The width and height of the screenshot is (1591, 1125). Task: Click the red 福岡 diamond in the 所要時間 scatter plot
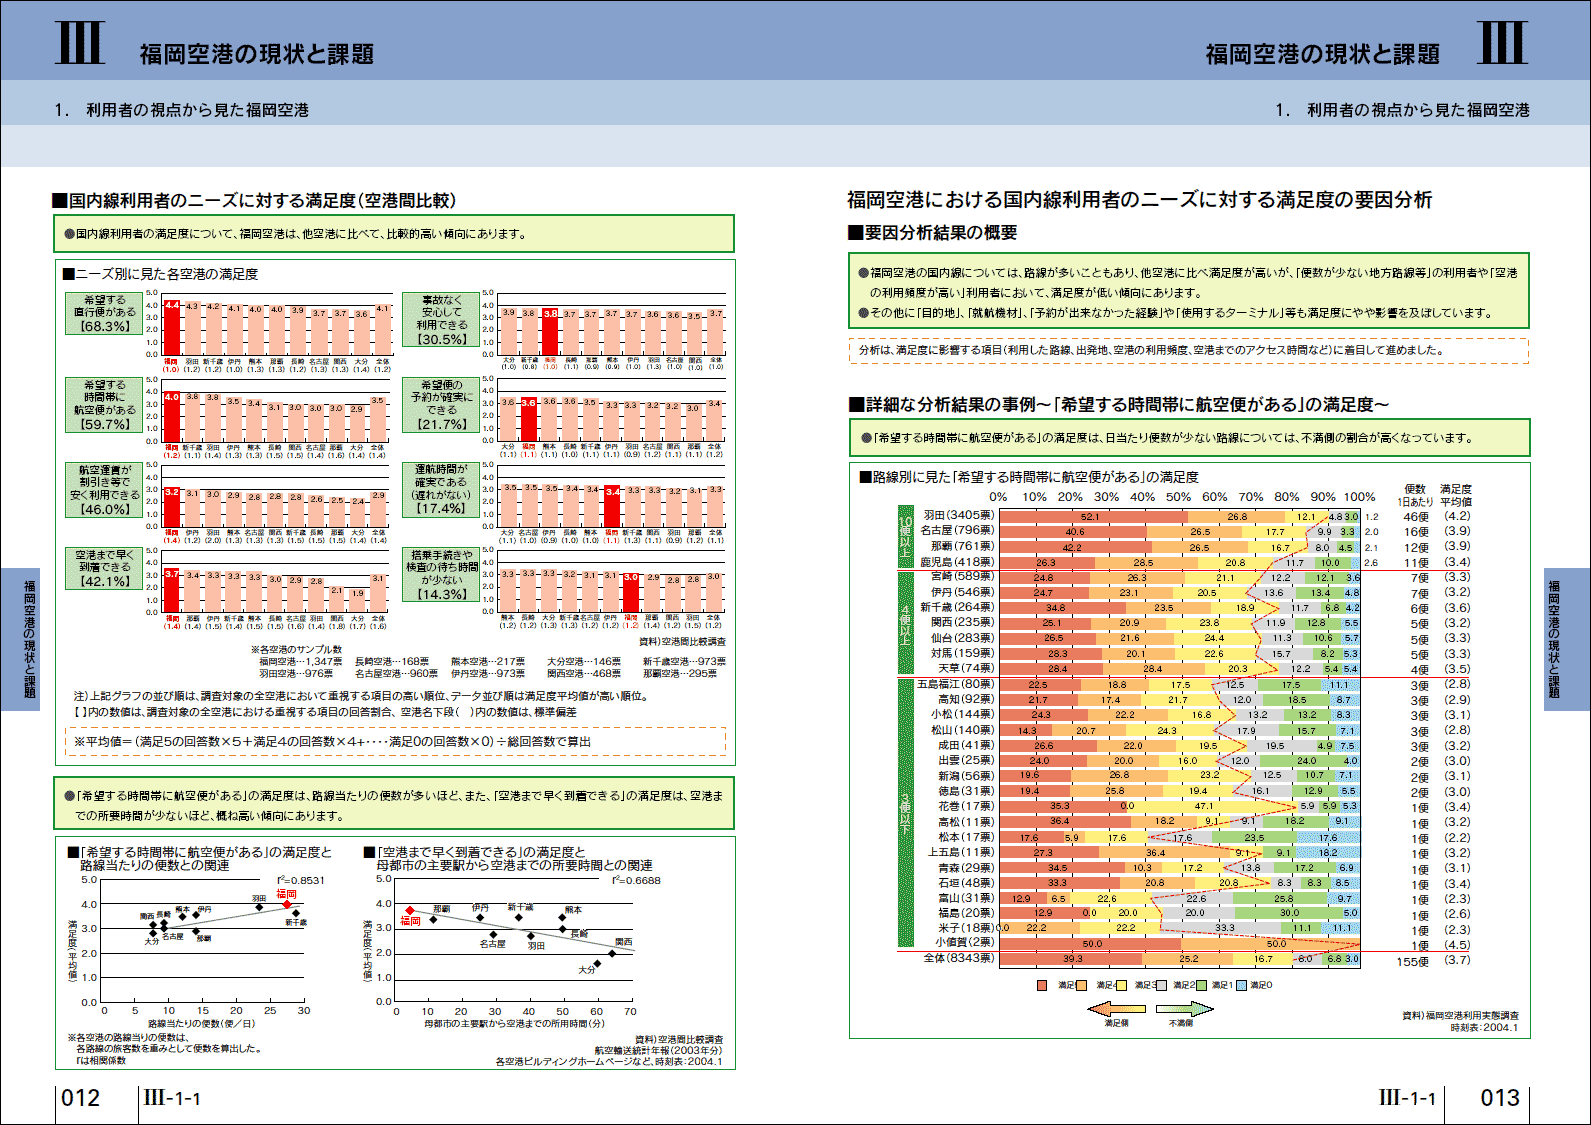click(409, 911)
